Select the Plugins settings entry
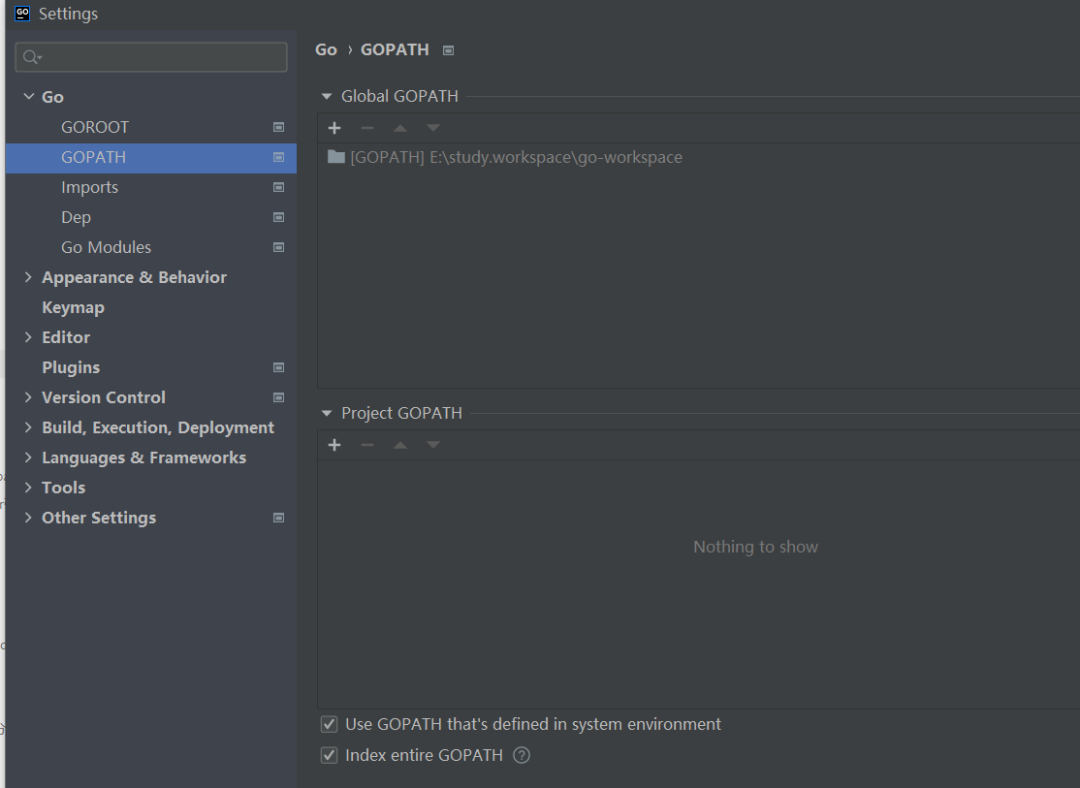The height and width of the screenshot is (788, 1080). (71, 367)
